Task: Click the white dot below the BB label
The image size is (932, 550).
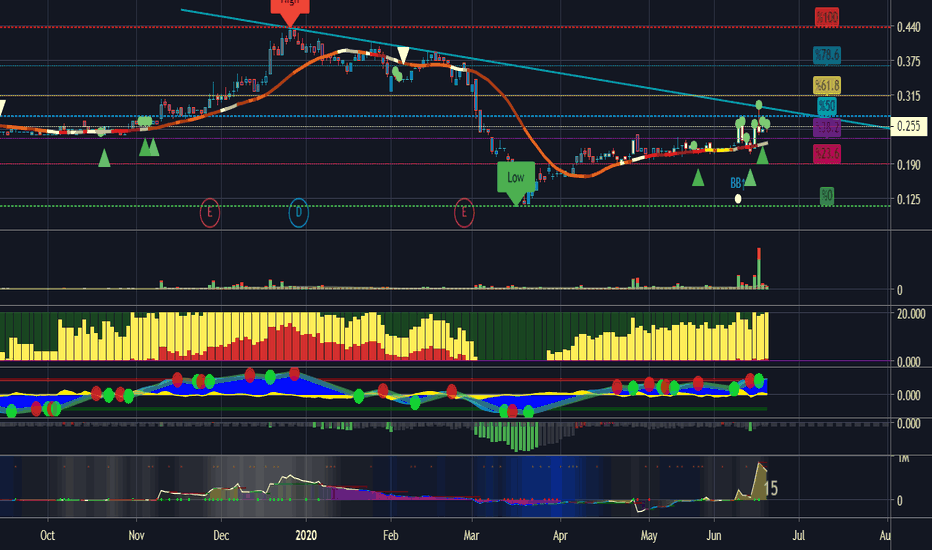Action: click(738, 199)
